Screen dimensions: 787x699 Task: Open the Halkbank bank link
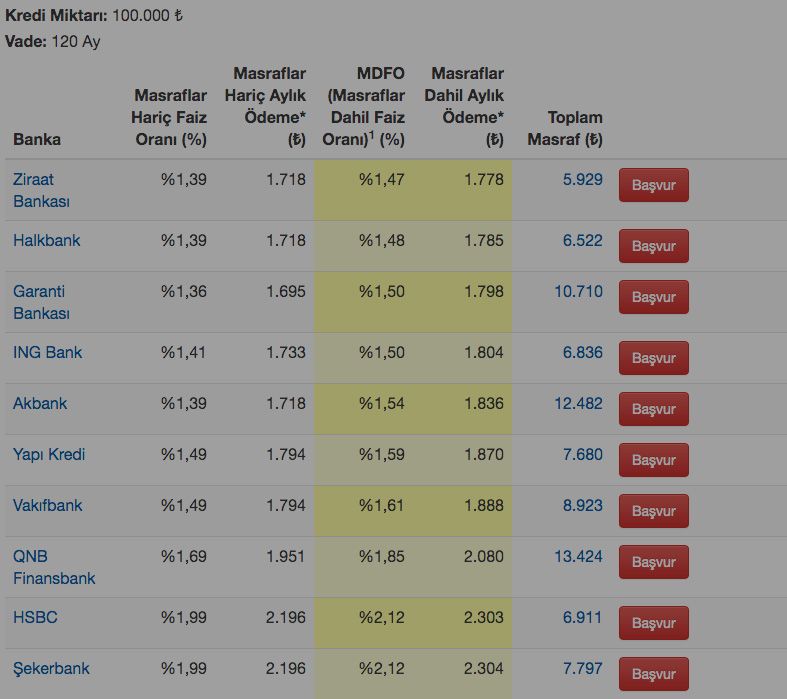(x=47, y=240)
